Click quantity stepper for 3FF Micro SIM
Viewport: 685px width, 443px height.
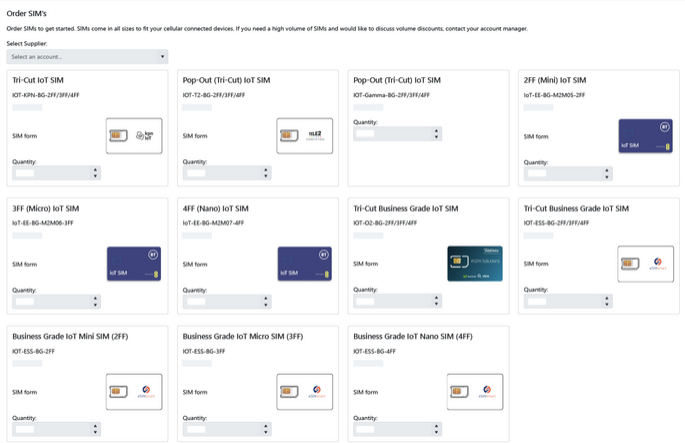95,300
